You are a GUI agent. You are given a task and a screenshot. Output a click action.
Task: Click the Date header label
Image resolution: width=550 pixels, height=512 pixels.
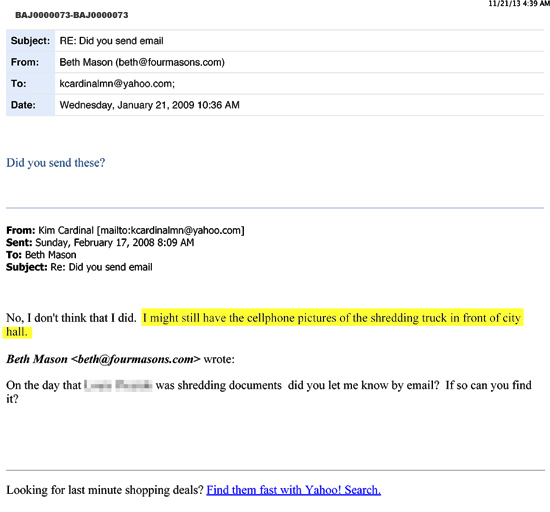pyautogui.click(x=23, y=105)
